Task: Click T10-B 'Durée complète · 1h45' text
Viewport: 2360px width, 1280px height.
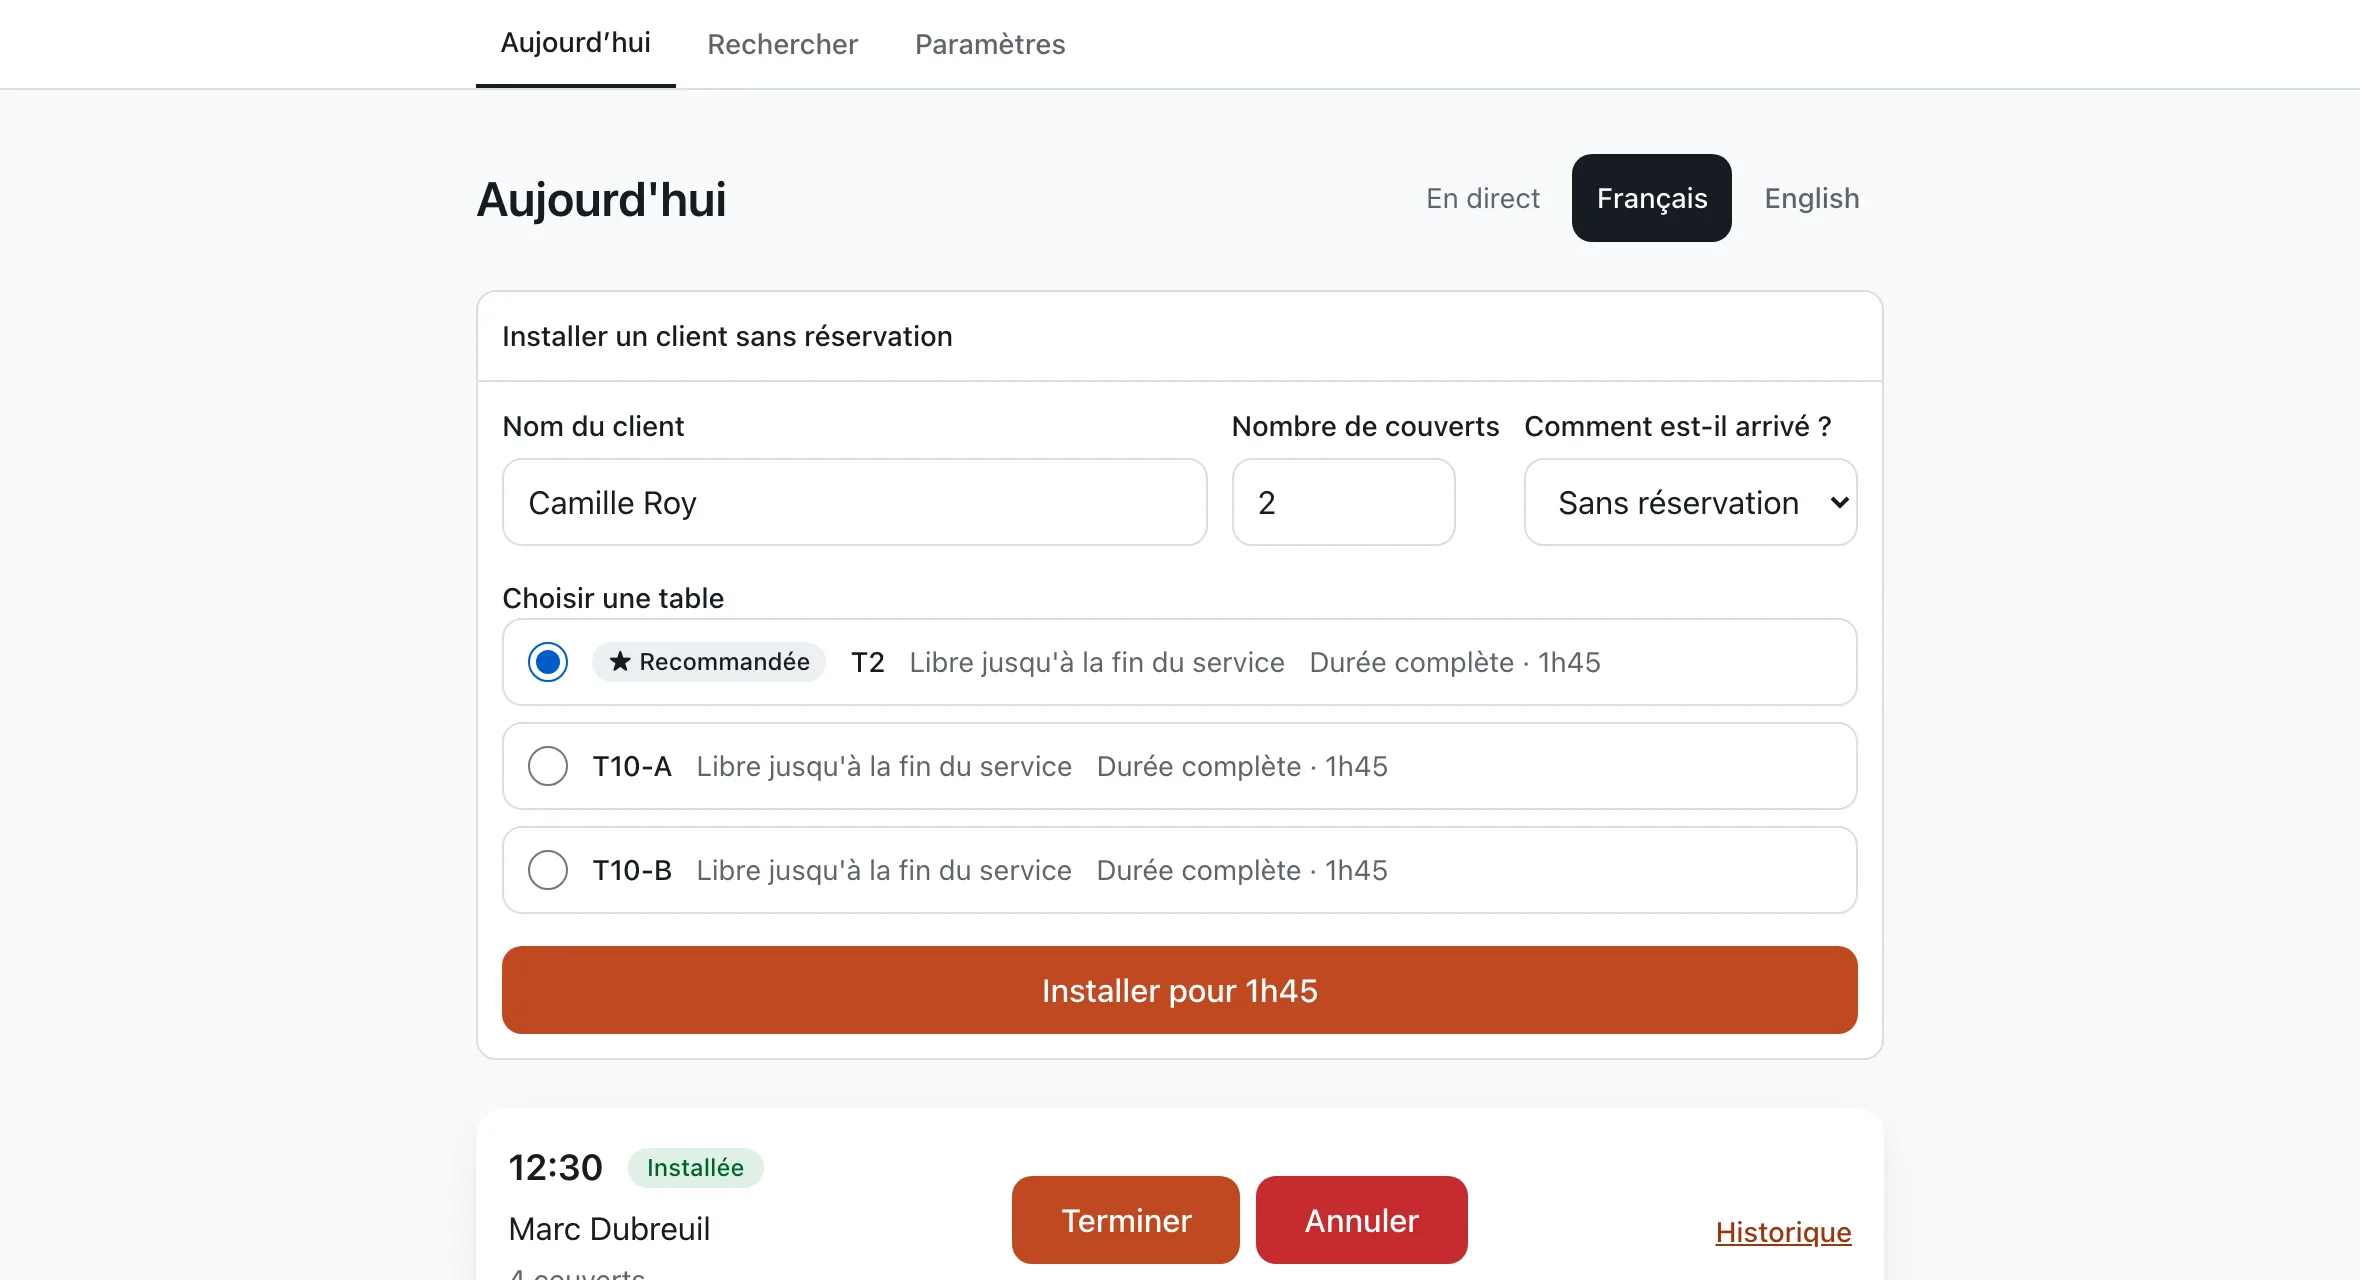Action: [1242, 870]
